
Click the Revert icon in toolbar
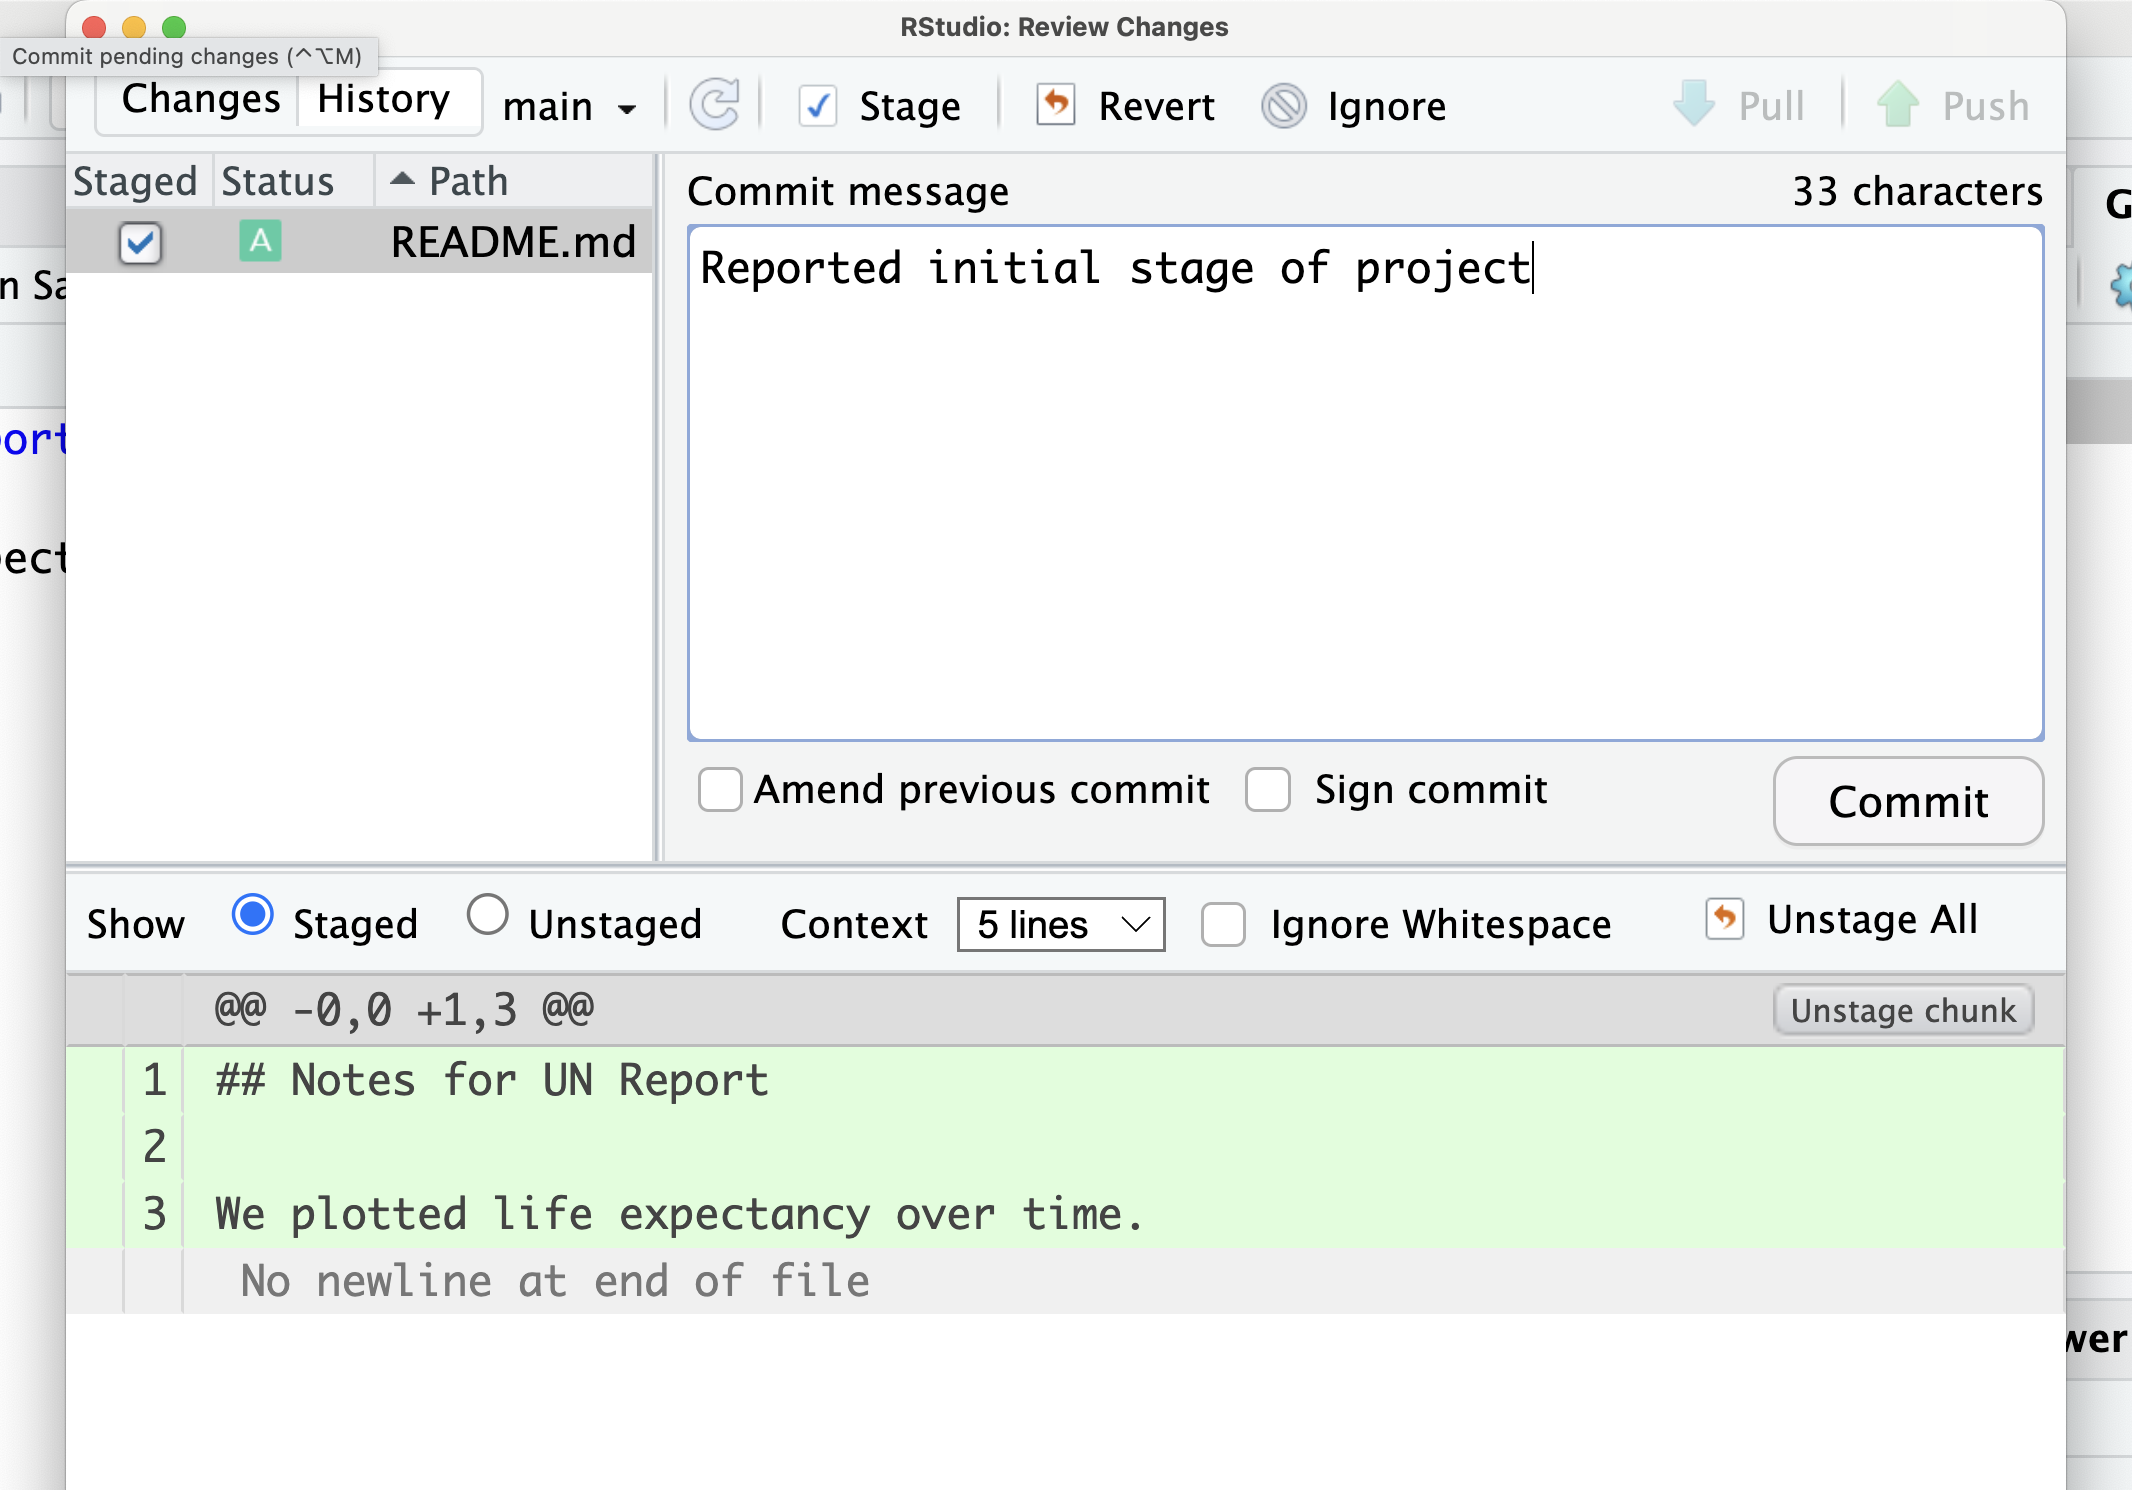pos(1056,104)
